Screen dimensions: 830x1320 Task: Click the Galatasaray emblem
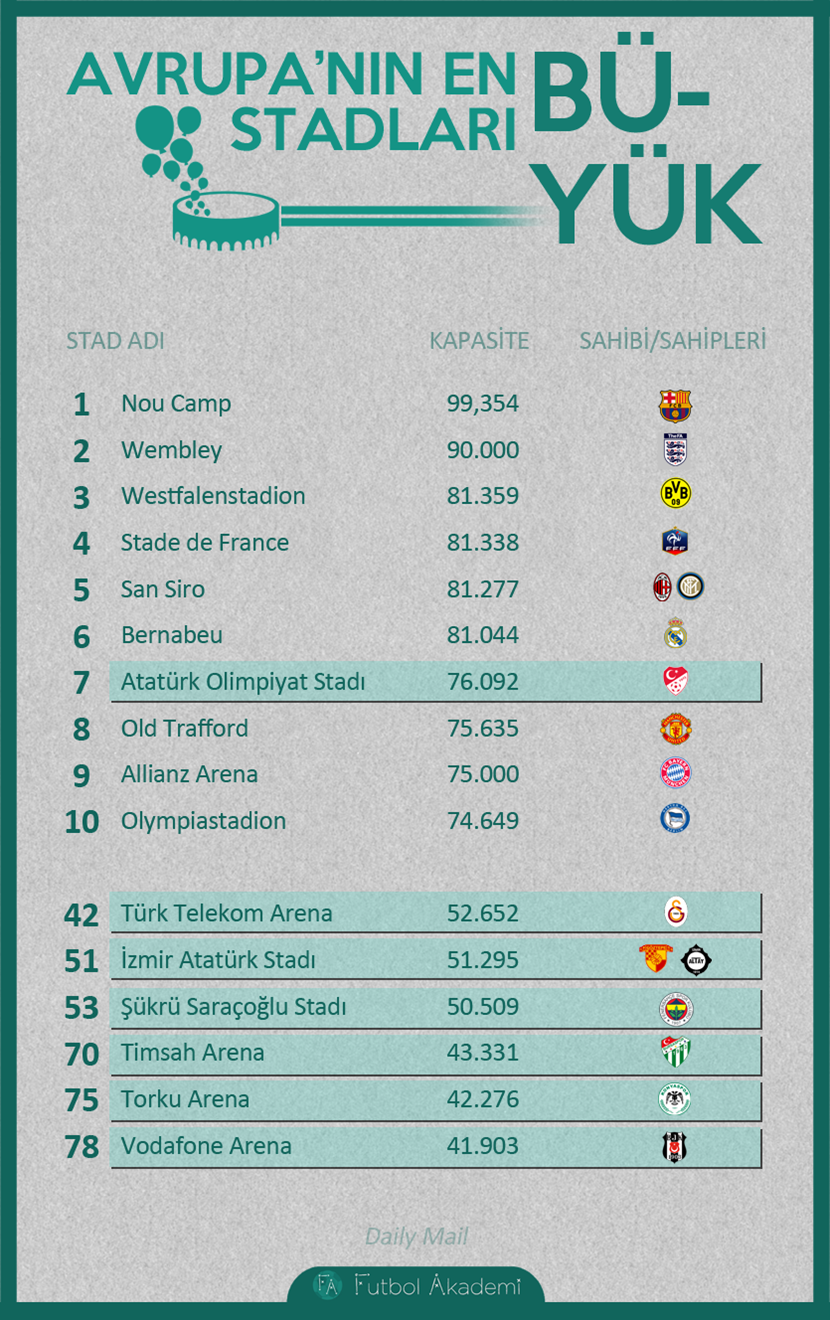pyautogui.click(x=676, y=912)
